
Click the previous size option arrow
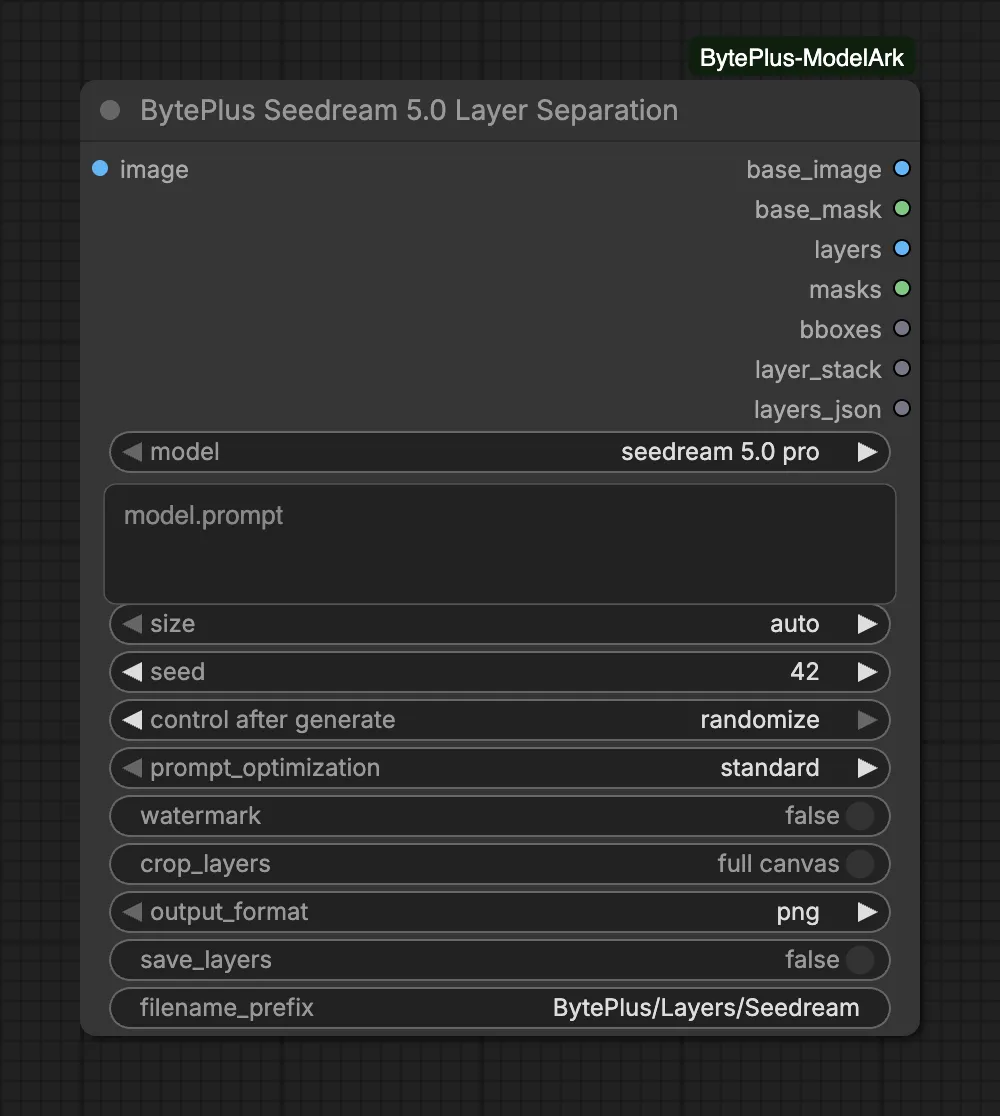[132, 624]
